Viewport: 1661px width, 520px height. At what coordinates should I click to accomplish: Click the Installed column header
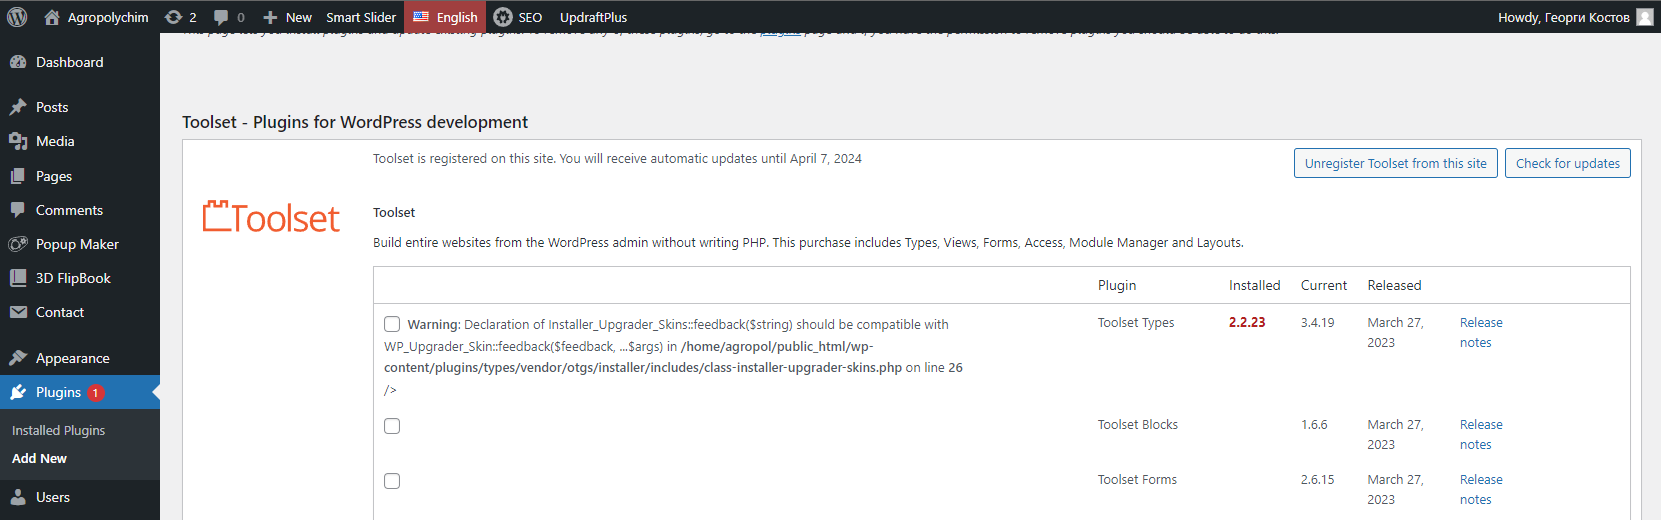coord(1254,285)
